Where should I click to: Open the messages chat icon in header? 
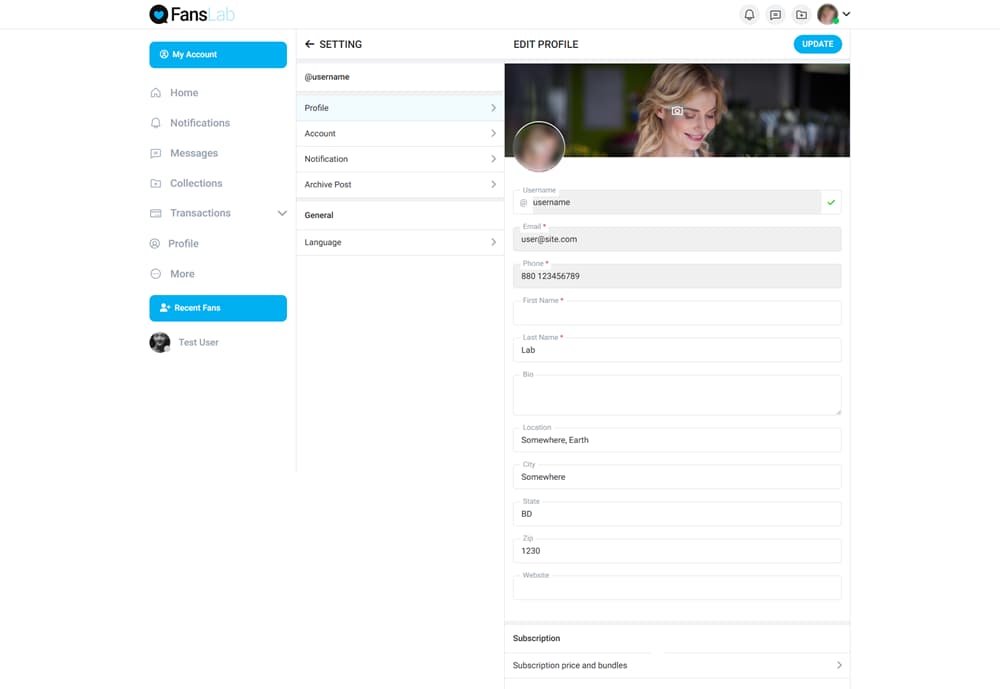coord(776,15)
